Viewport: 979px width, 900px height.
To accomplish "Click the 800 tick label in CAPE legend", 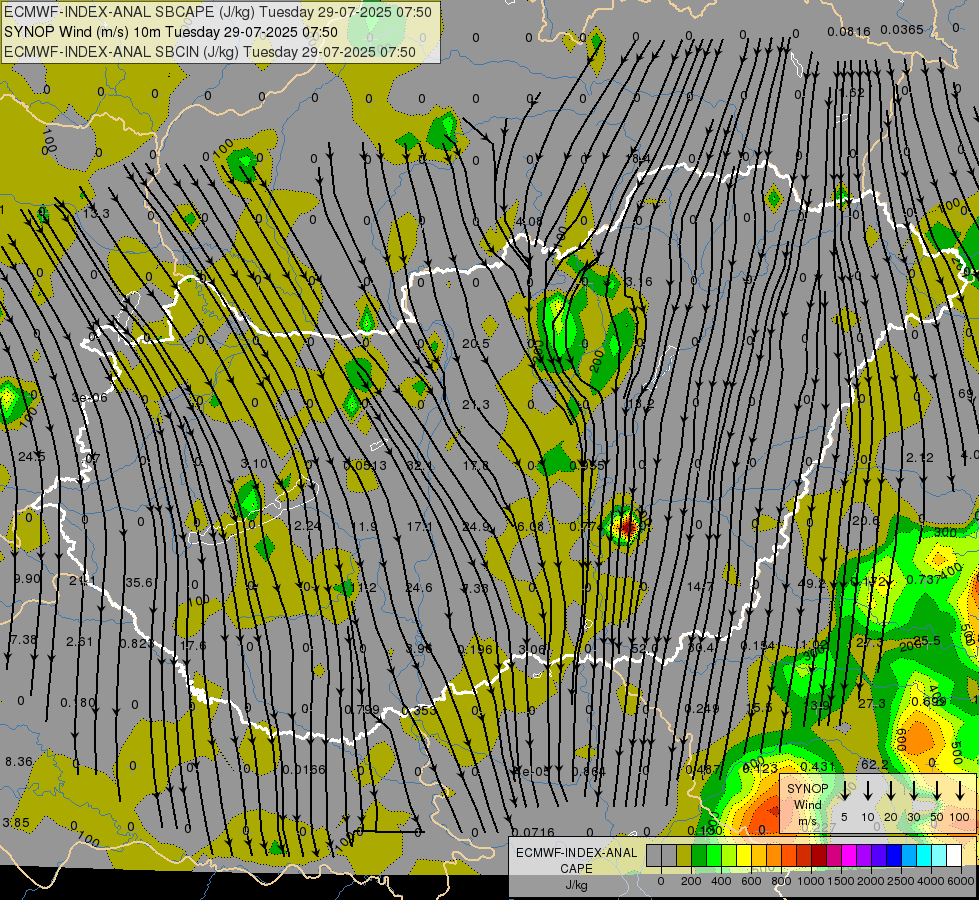I will (x=781, y=881).
